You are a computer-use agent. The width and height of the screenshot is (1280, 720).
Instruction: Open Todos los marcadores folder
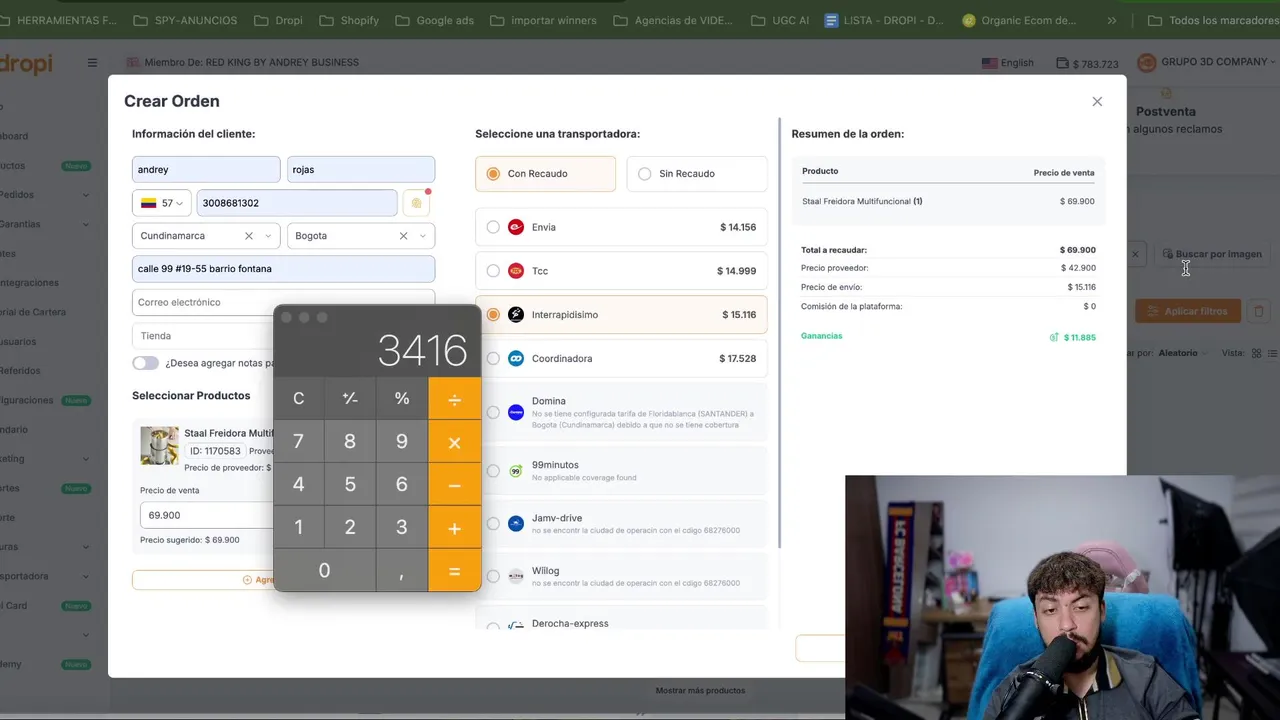click(1212, 20)
